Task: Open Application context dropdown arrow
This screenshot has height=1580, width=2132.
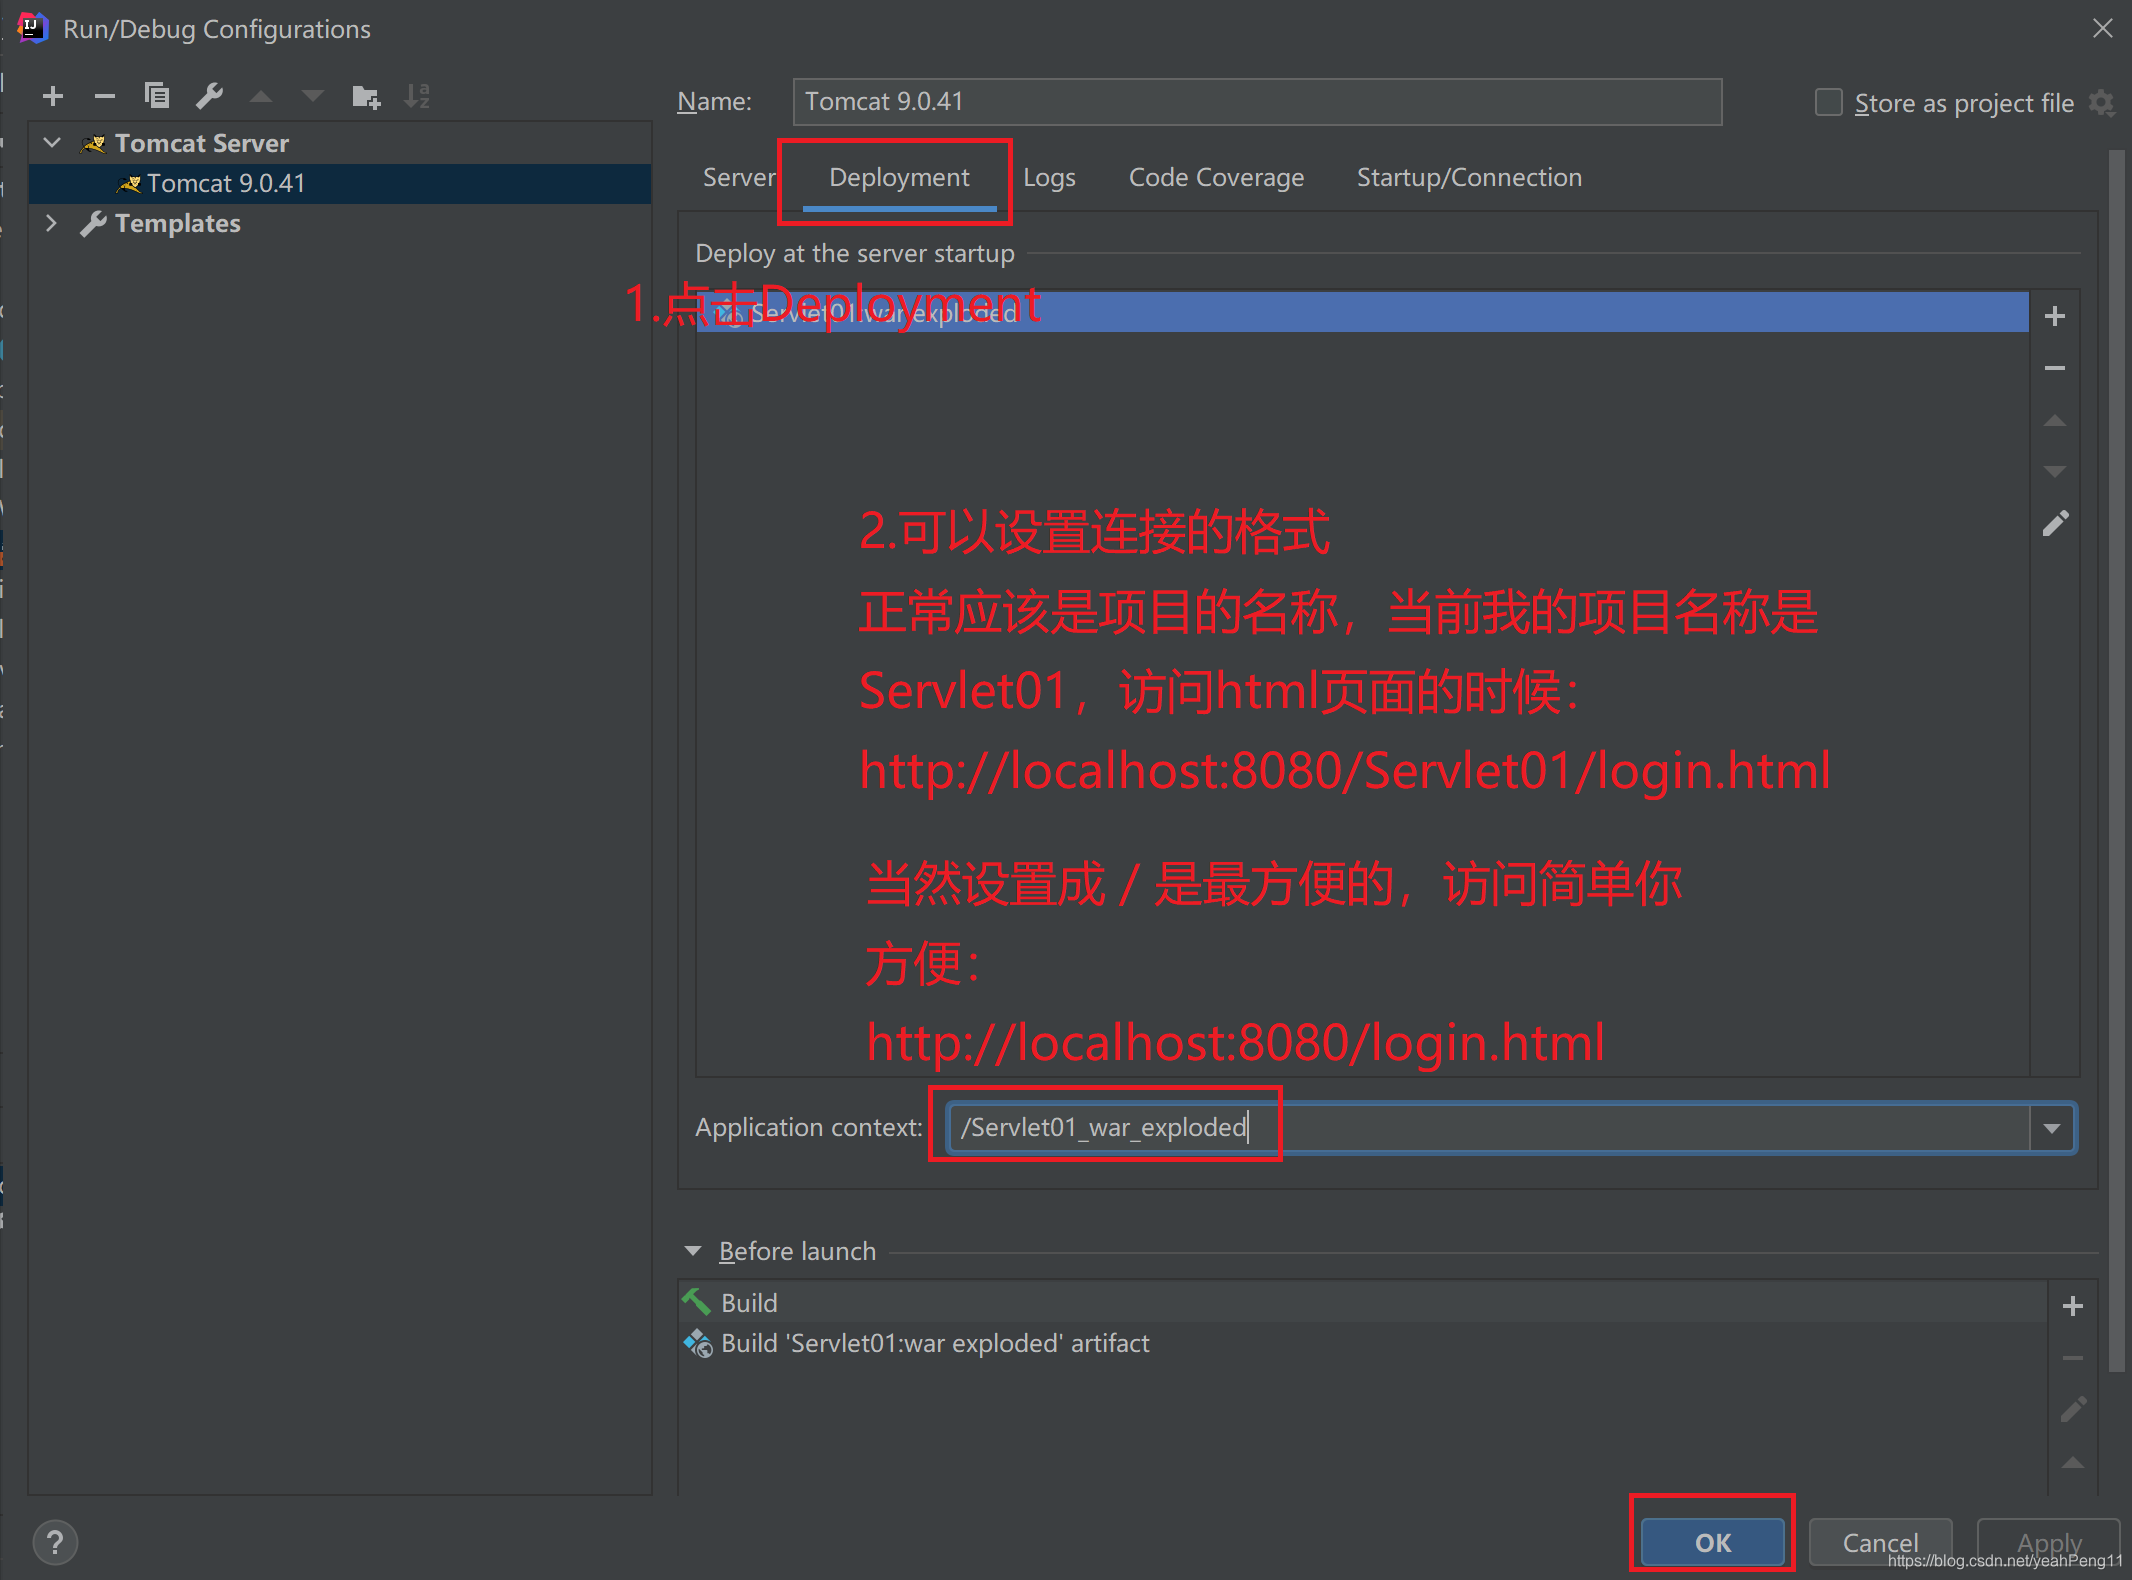Action: [2052, 1128]
